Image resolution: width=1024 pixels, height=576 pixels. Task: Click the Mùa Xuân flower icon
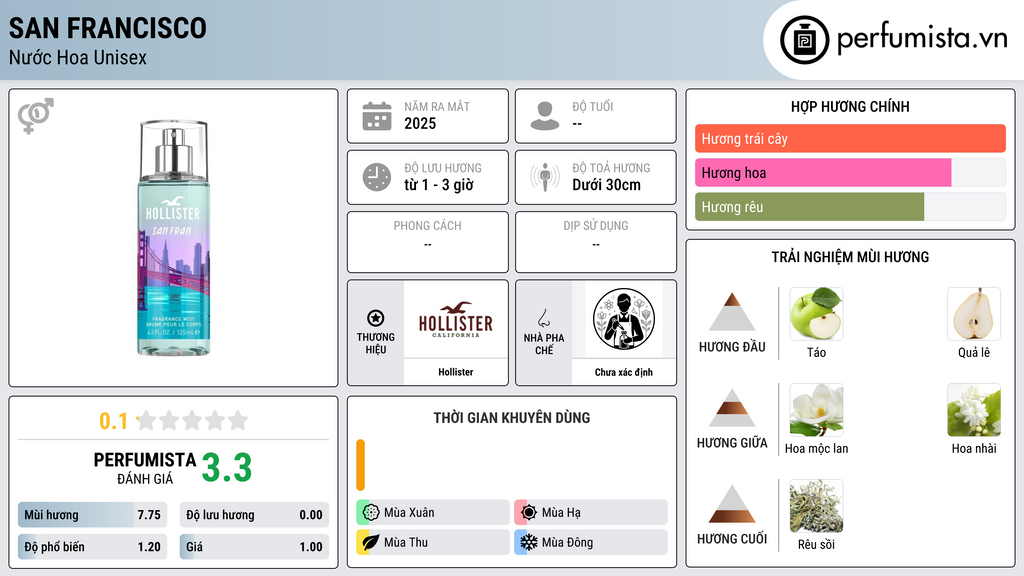coord(371,513)
